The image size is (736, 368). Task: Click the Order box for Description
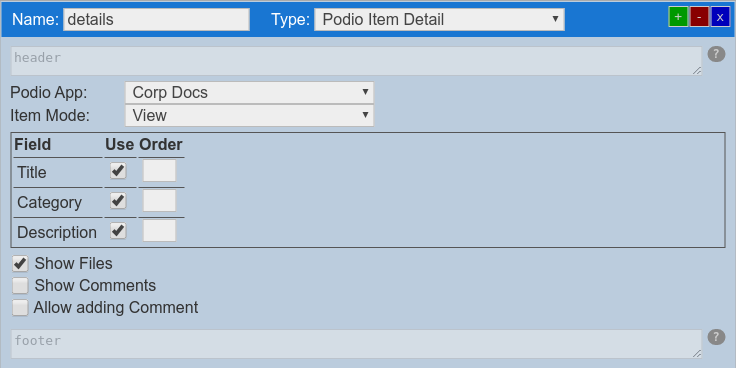point(160,231)
